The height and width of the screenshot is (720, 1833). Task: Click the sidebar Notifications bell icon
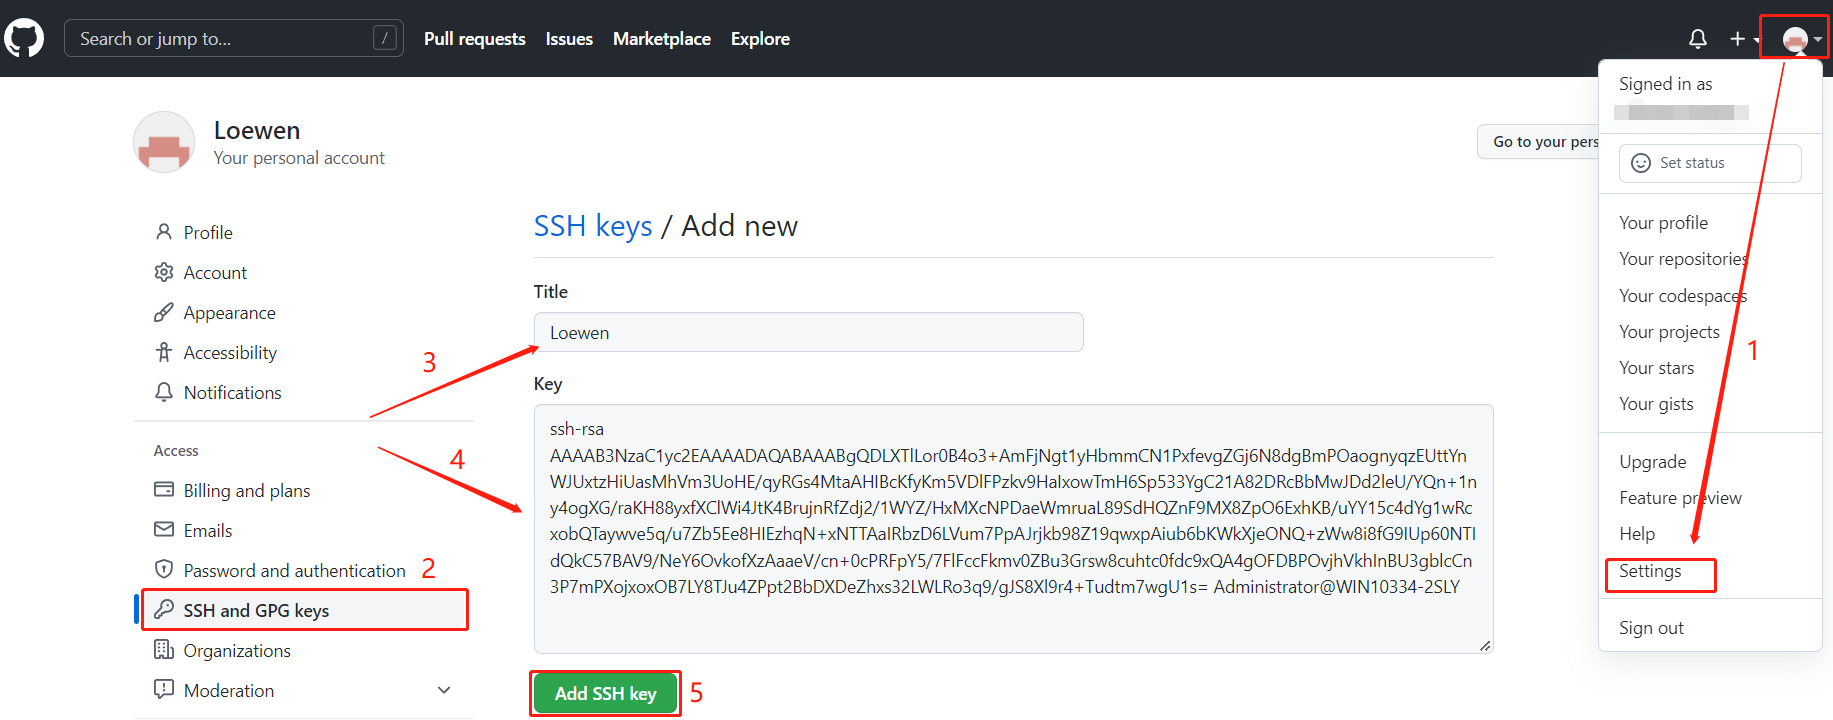coord(164,391)
